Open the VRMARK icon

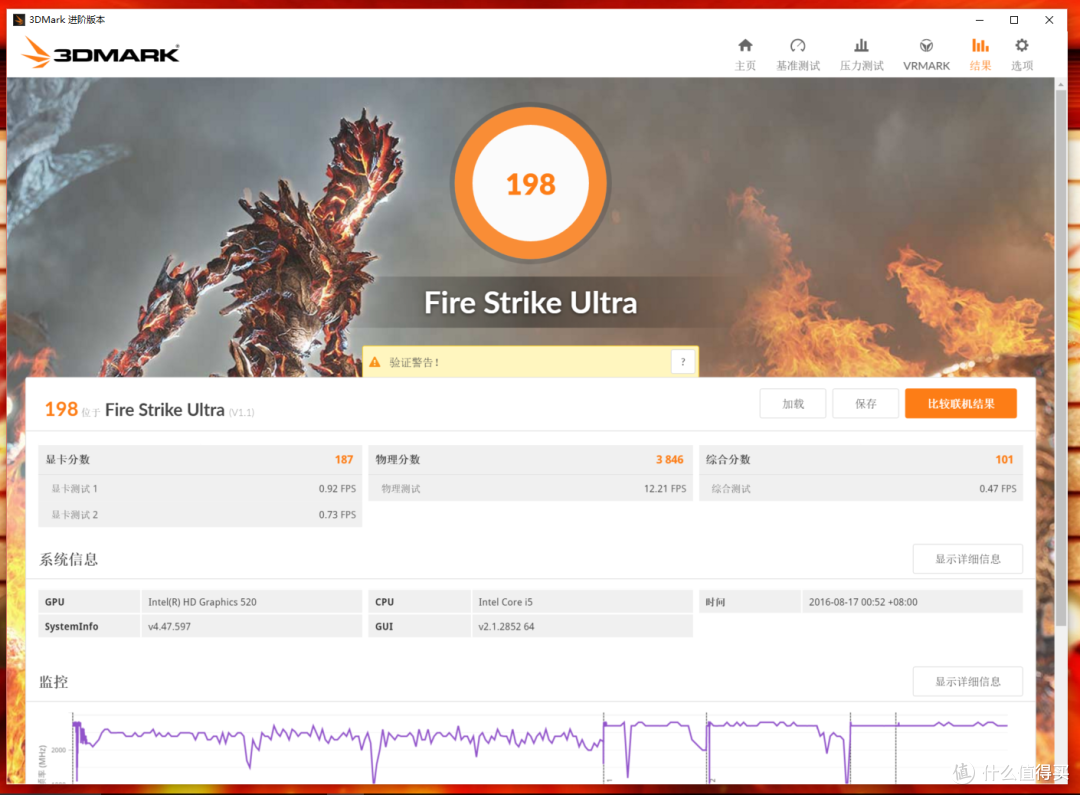(926, 45)
